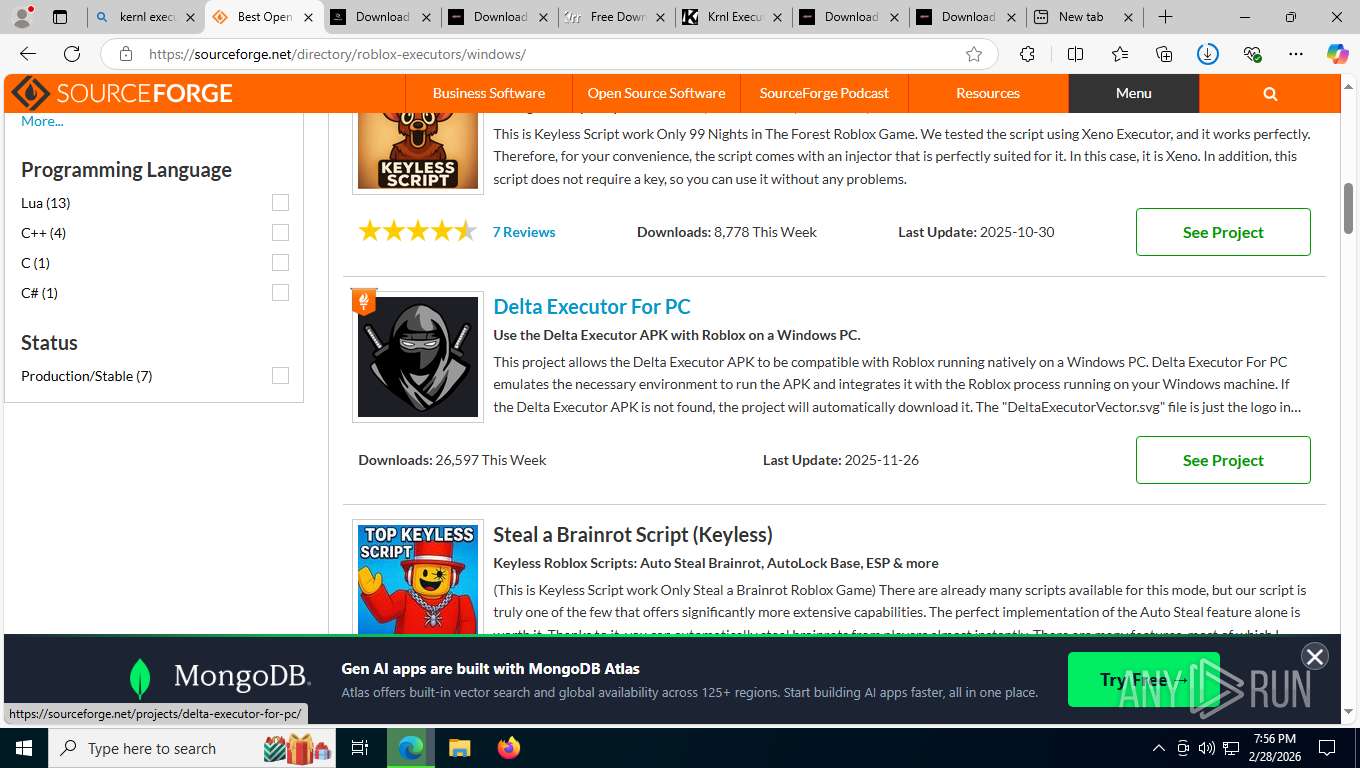Open the SourceForge Podcast menu item

[824, 93]
